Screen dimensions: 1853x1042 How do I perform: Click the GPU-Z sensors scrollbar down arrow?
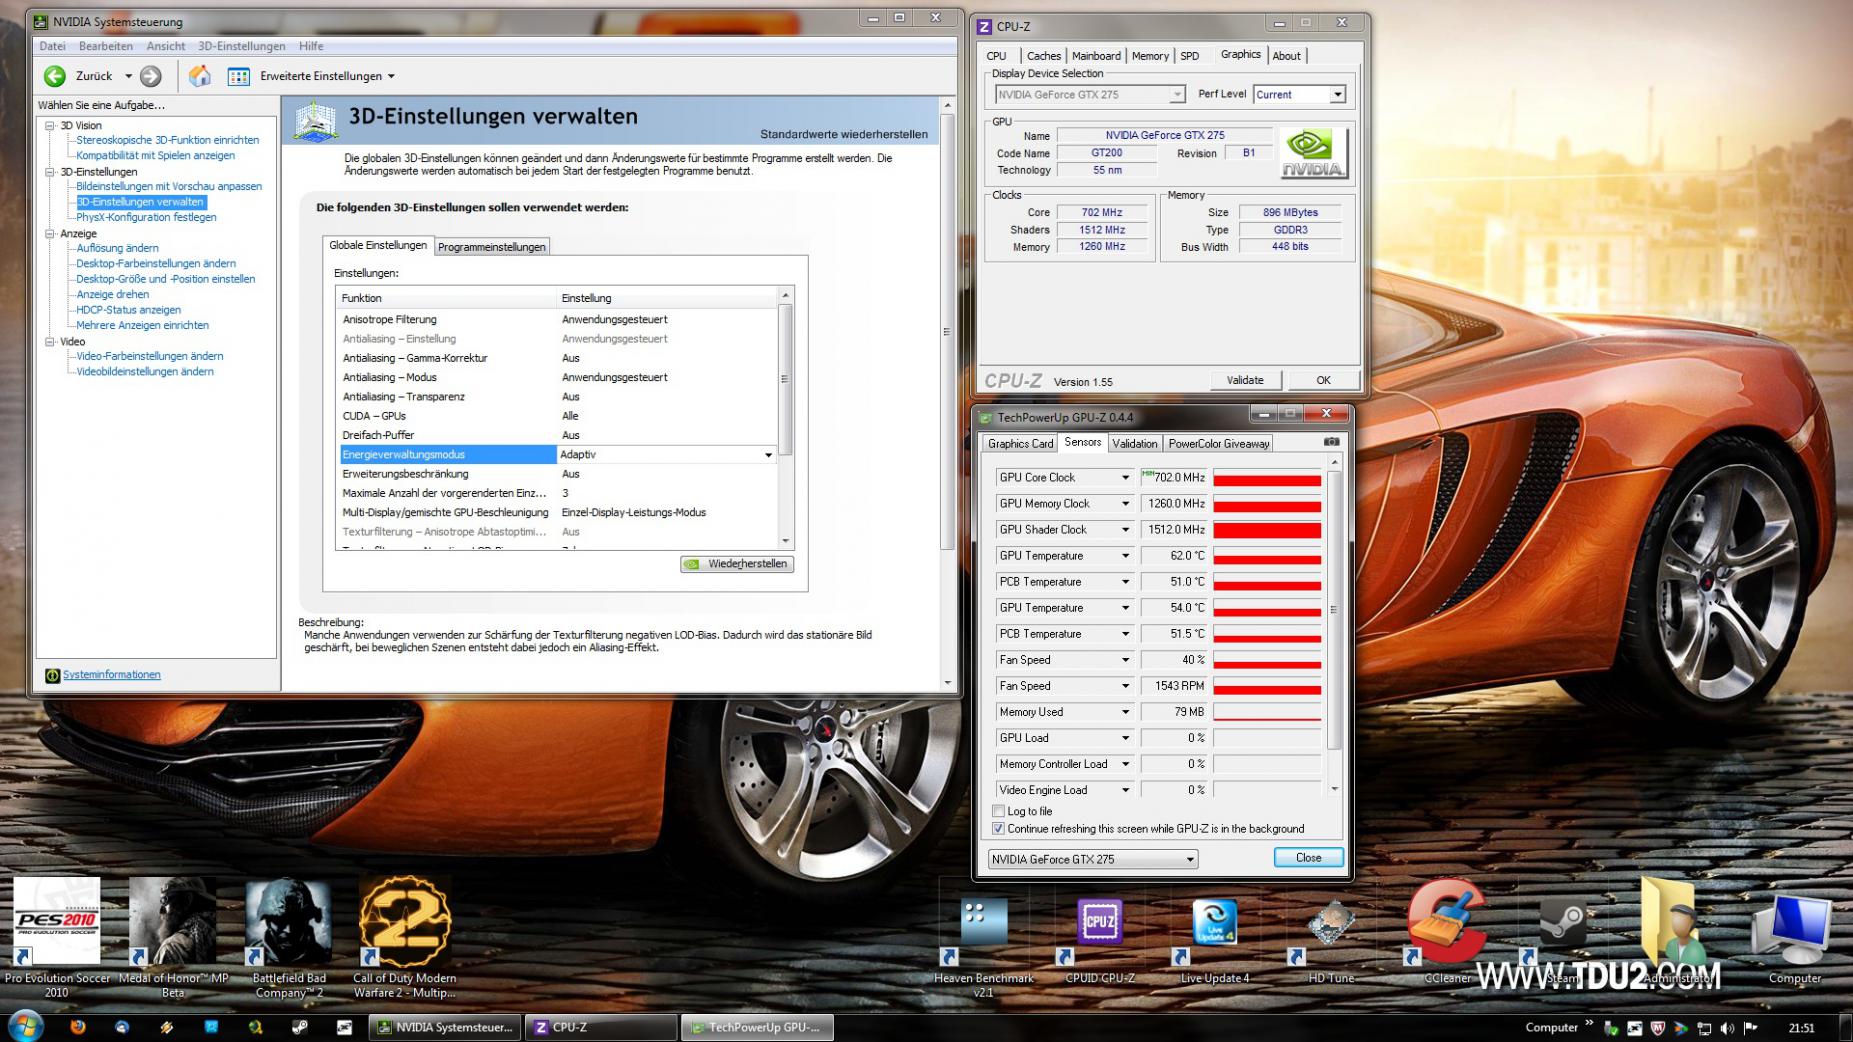[x=1334, y=789]
